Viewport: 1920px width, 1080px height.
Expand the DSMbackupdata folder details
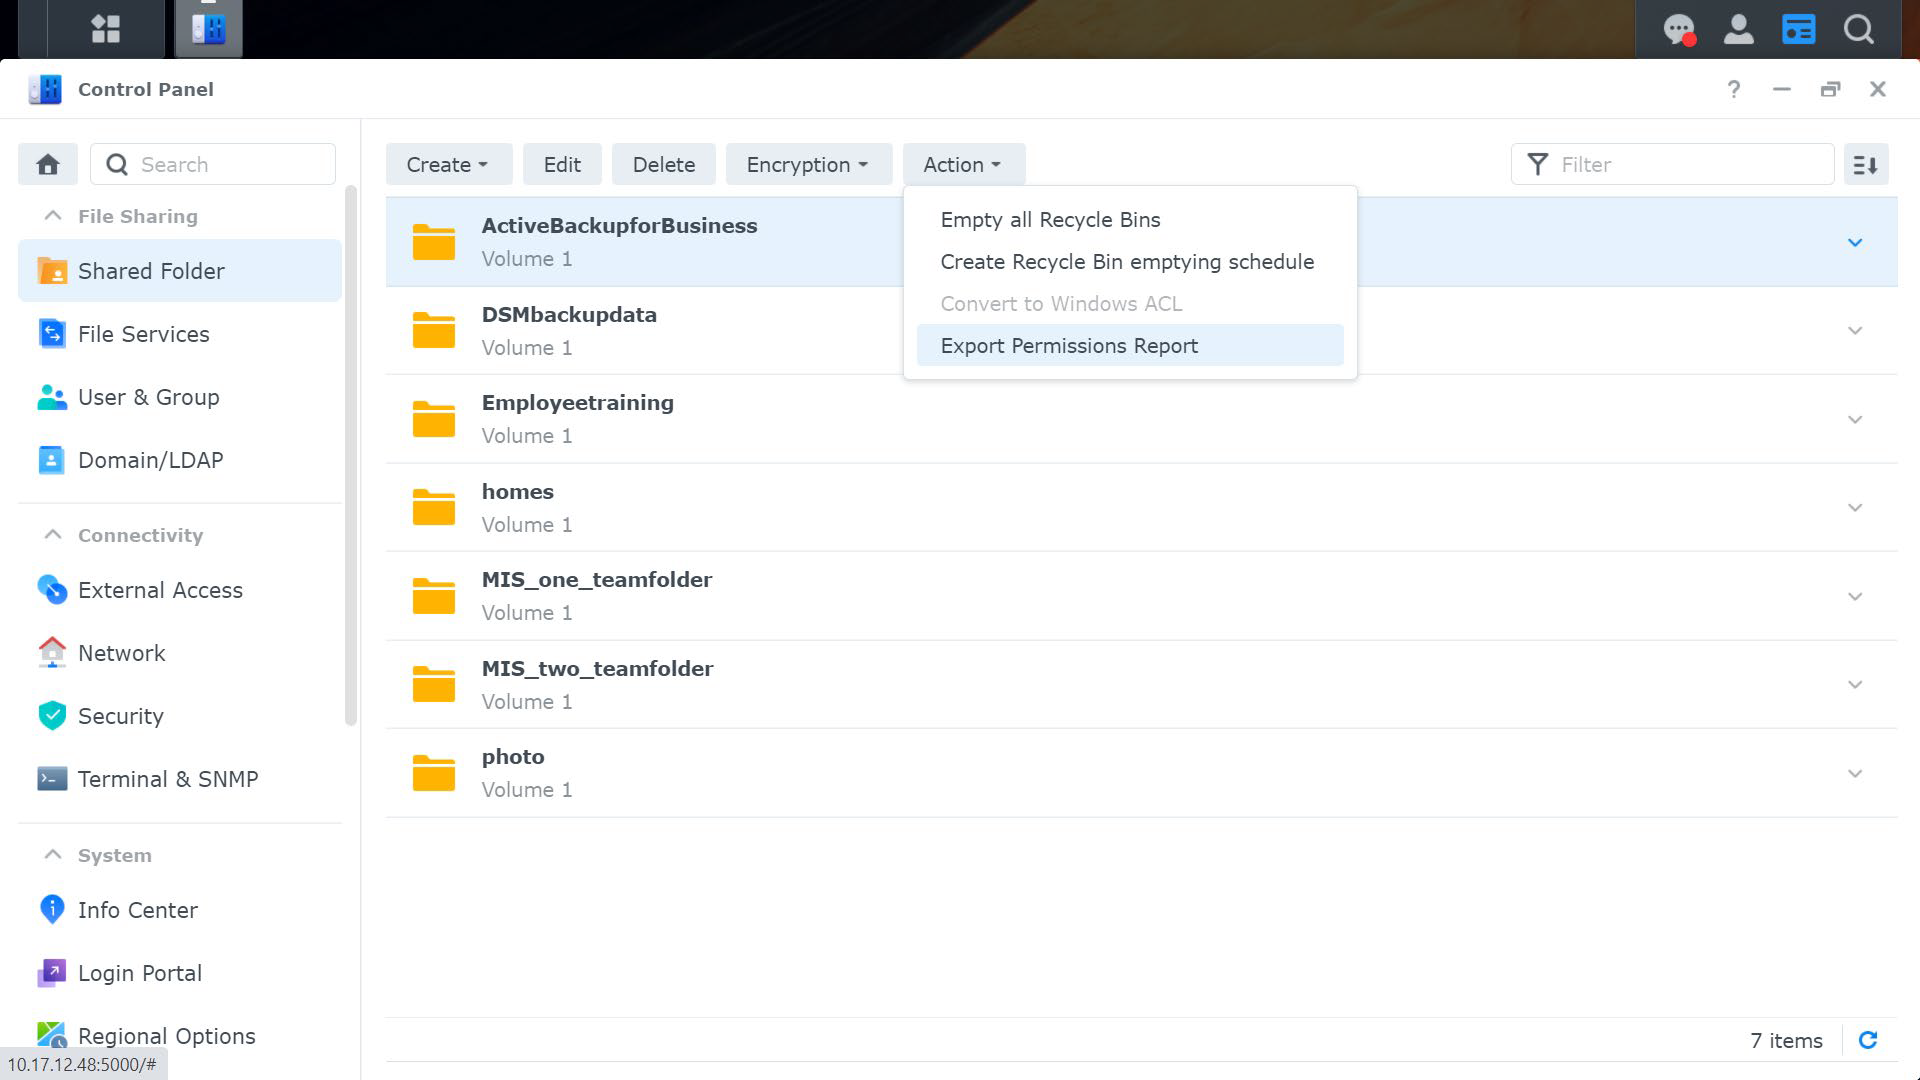(1855, 331)
